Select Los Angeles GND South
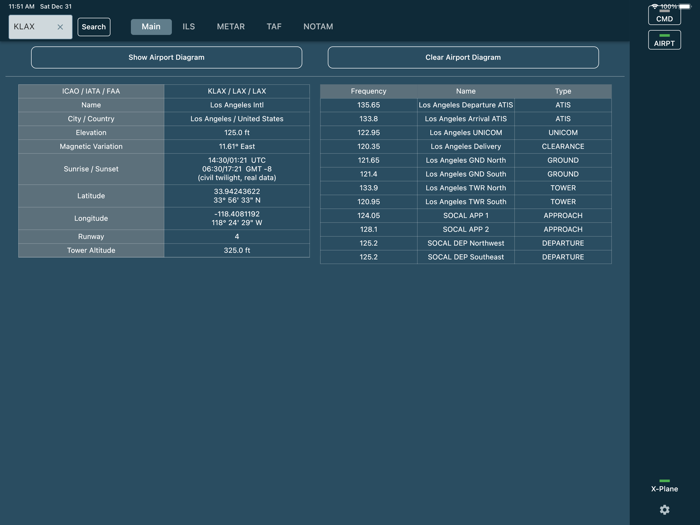The width and height of the screenshot is (700, 525). tap(466, 174)
